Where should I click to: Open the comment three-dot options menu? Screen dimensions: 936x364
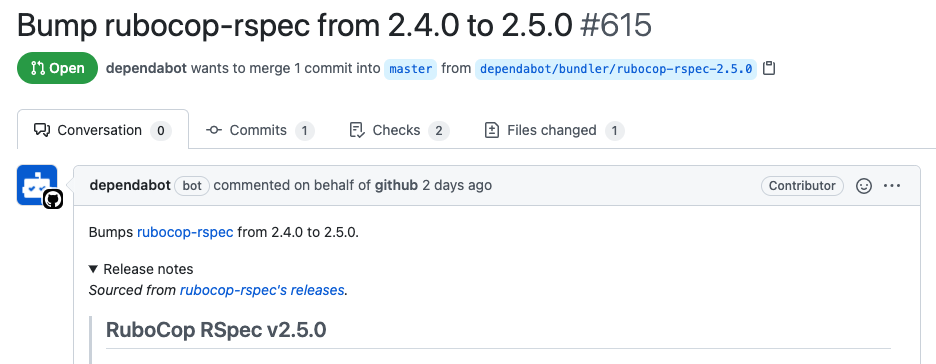tap(892, 186)
